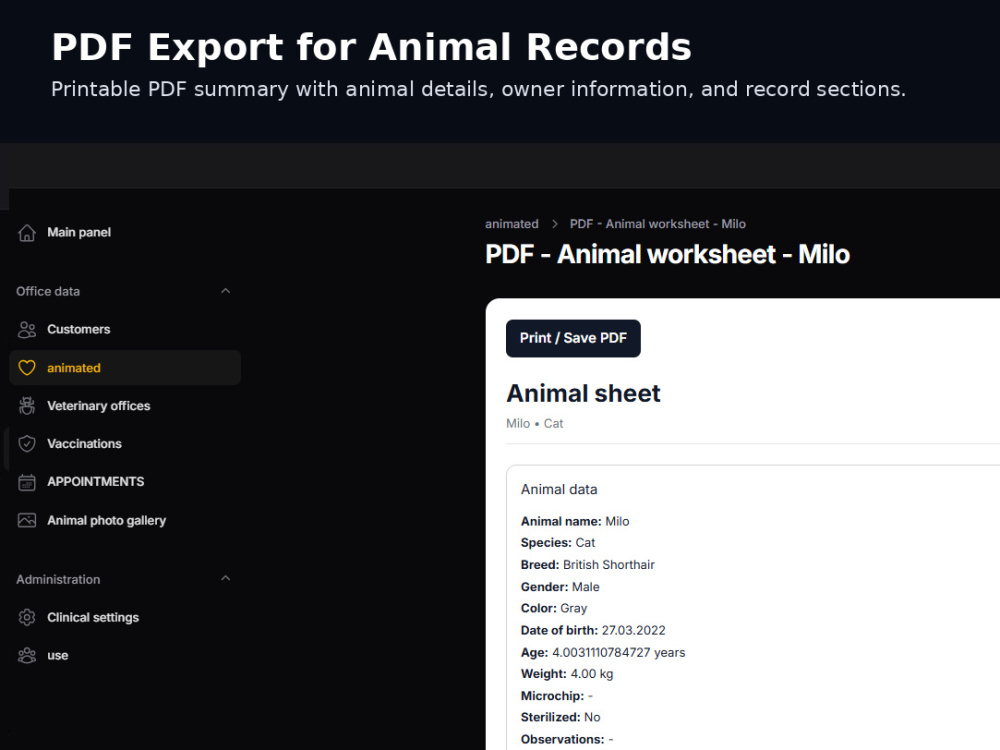Screen dimensions: 1000x750
Task: Click the Animal photo gallery image icon
Action: click(27, 520)
